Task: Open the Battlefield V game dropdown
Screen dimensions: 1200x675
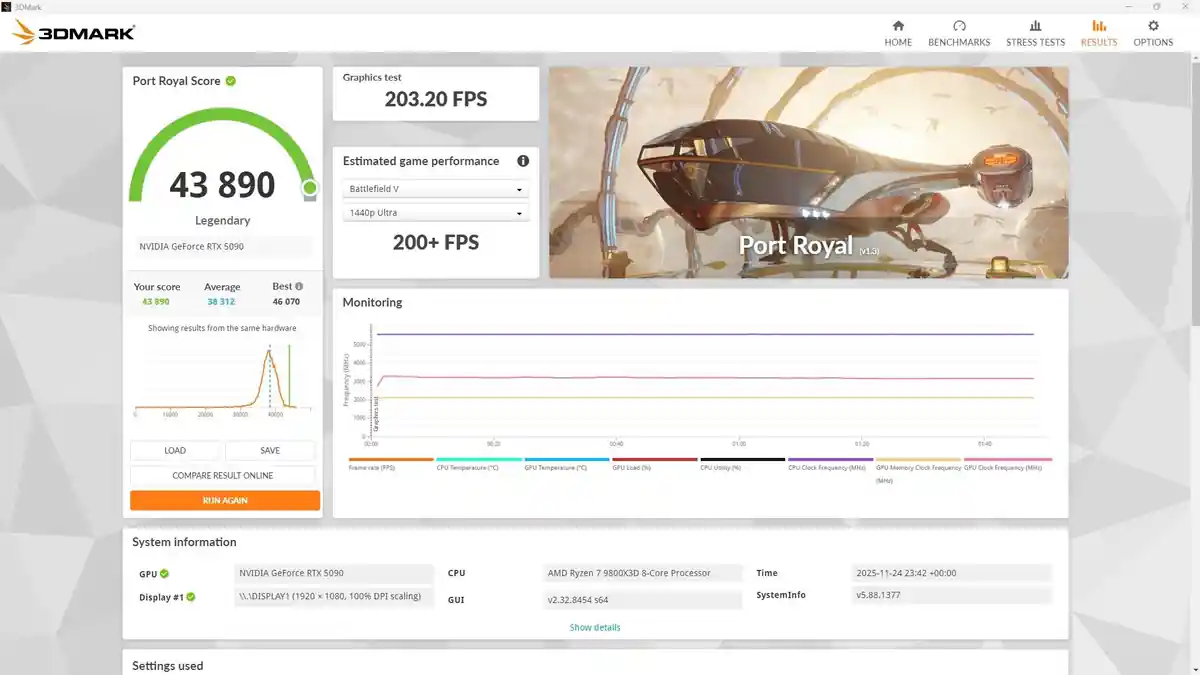Action: pos(435,188)
